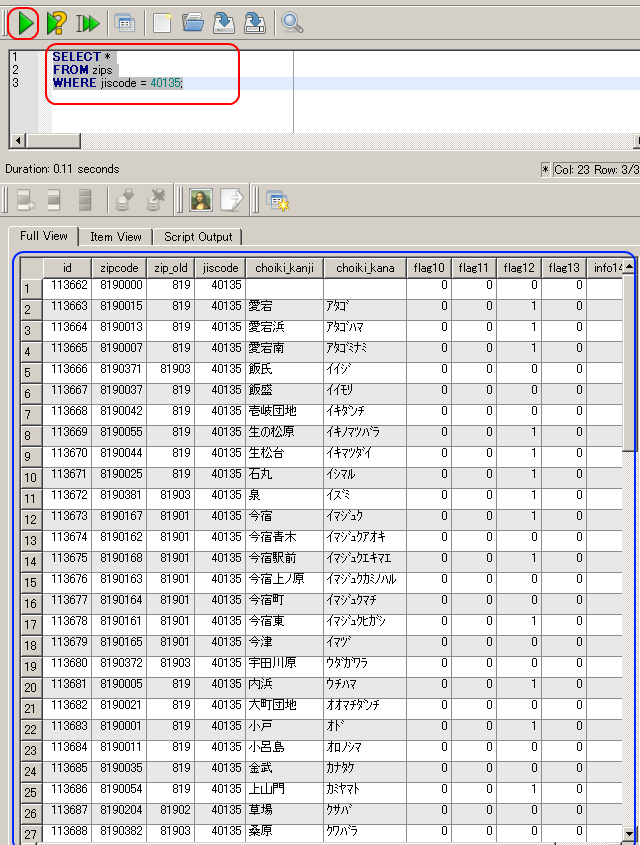Click kanji cell 桑原
This screenshot has width=640, height=845.
click(284, 832)
